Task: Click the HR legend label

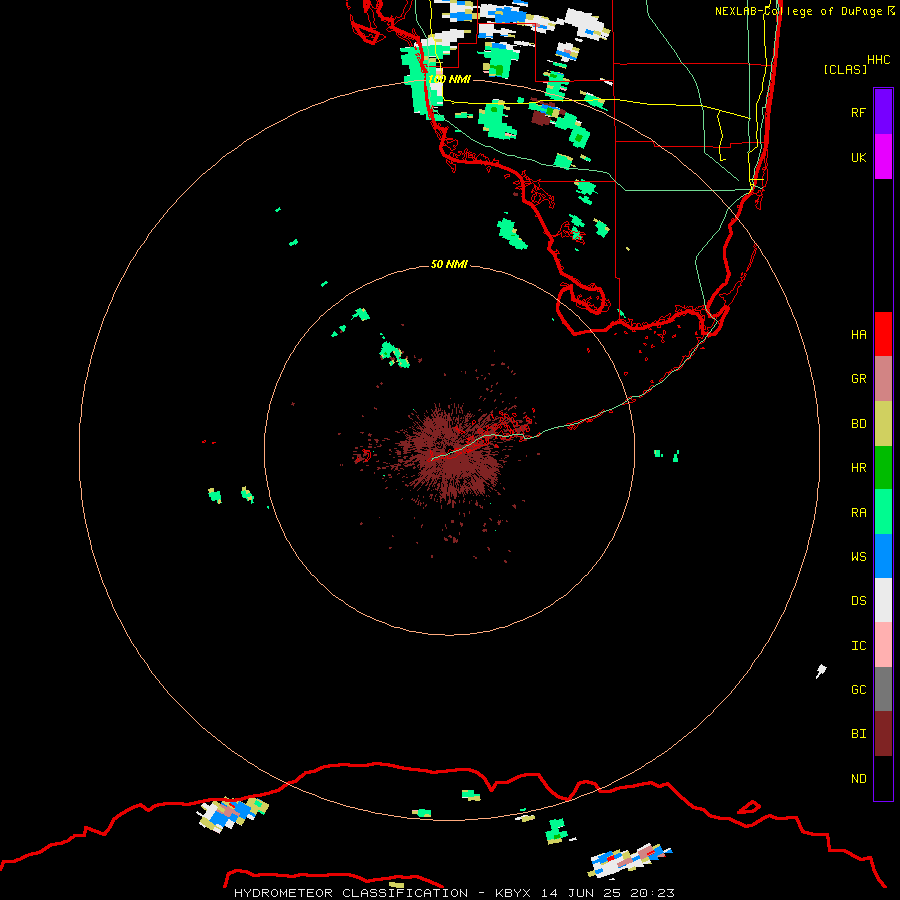Action: coord(859,468)
